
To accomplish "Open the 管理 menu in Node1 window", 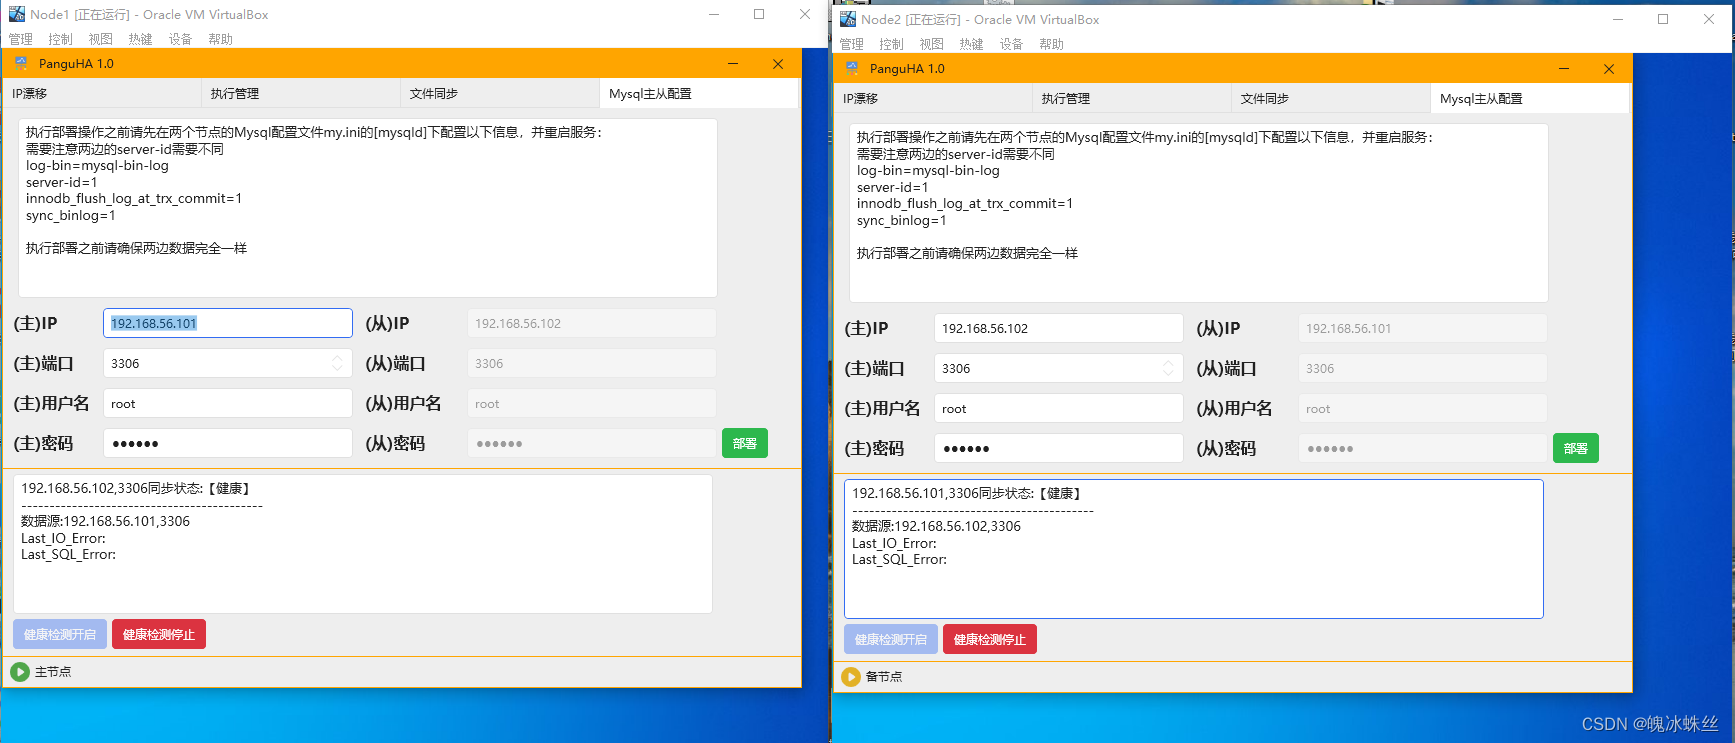I will click(21, 39).
